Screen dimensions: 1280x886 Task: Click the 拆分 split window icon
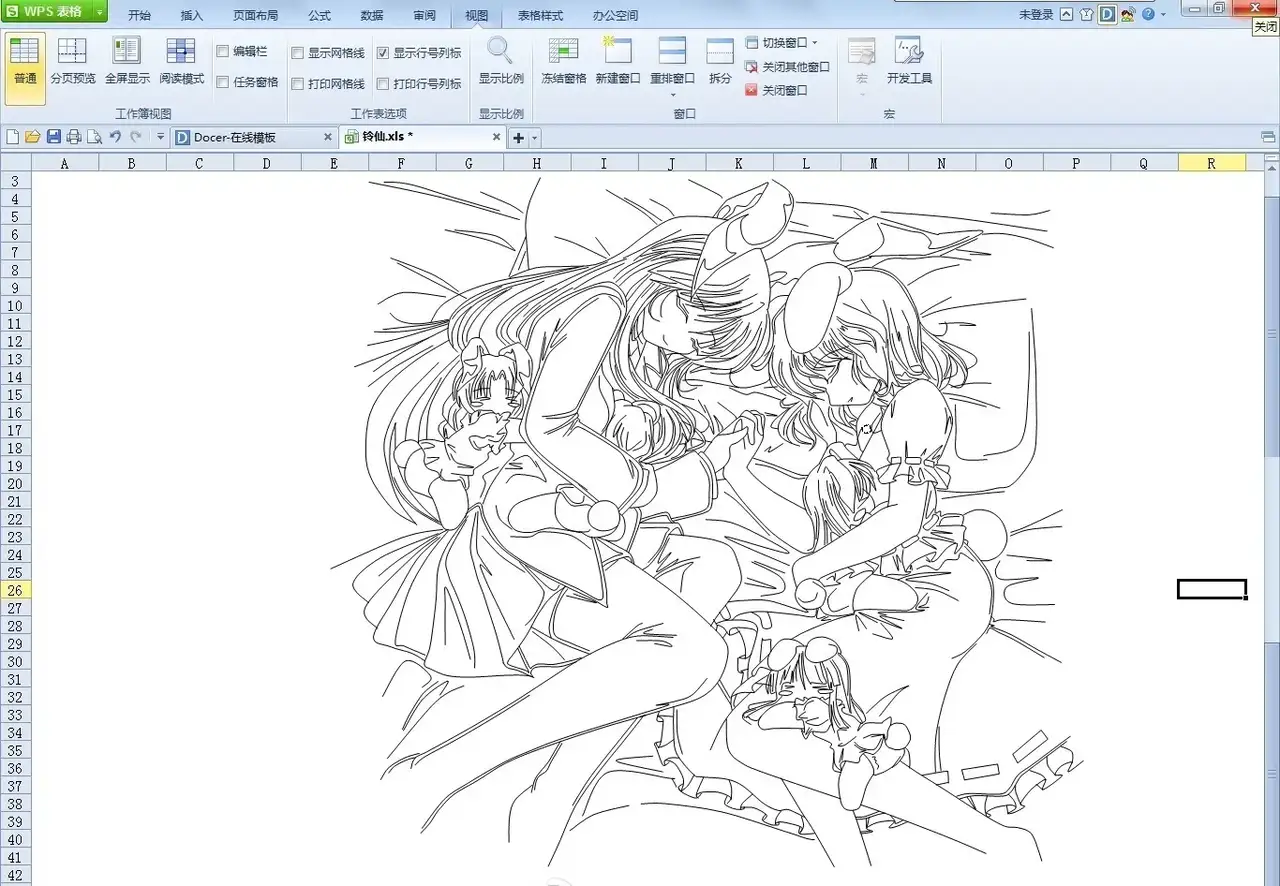click(720, 52)
